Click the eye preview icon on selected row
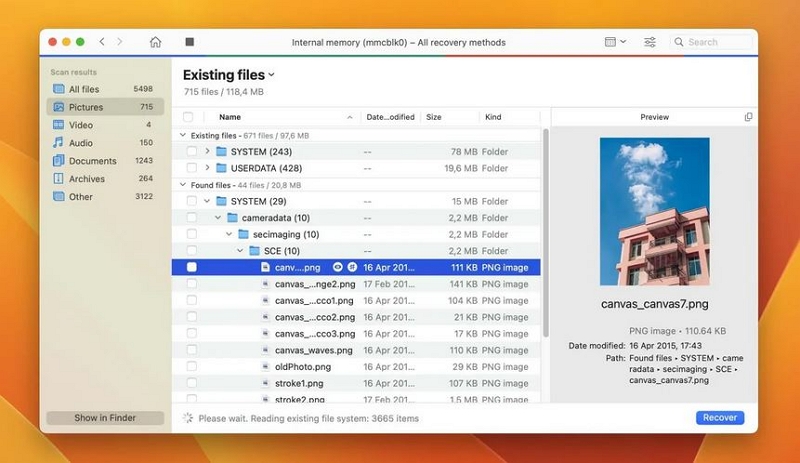The width and height of the screenshot is (800, 463). pos(337,267)
